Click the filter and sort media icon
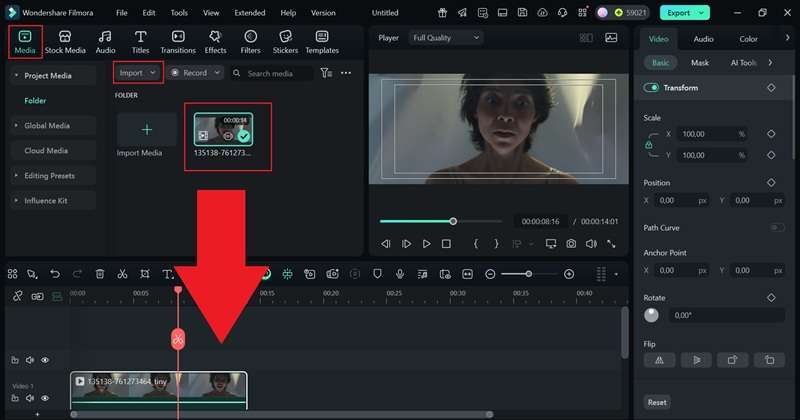This screenshot has width=800, height=420. click(x=326, y=73)
